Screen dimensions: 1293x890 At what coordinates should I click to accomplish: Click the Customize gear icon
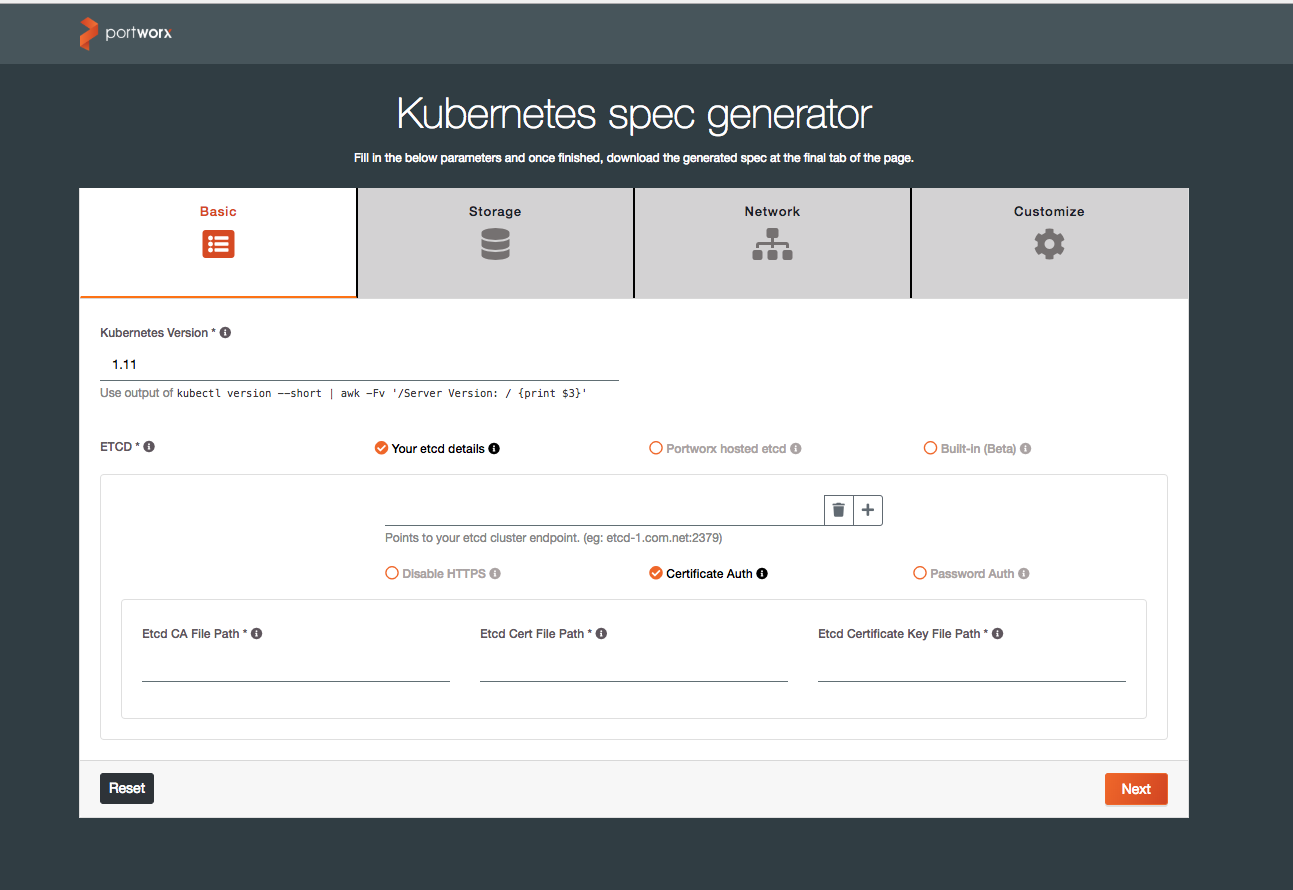(x=1049, y=244)
